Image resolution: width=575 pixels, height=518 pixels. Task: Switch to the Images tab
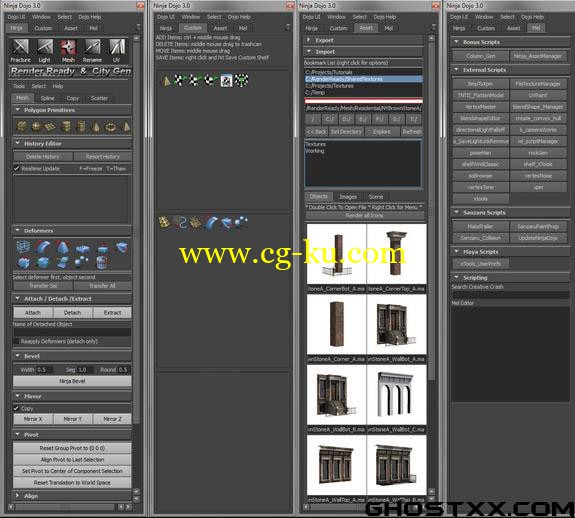coord(348,197)
